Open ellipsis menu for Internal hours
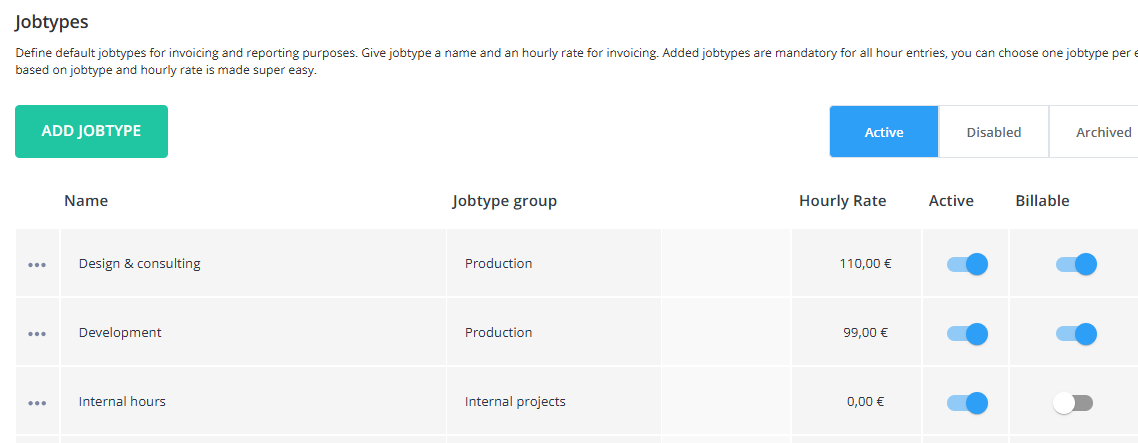The image size is (1138, 443). (37, 403)
